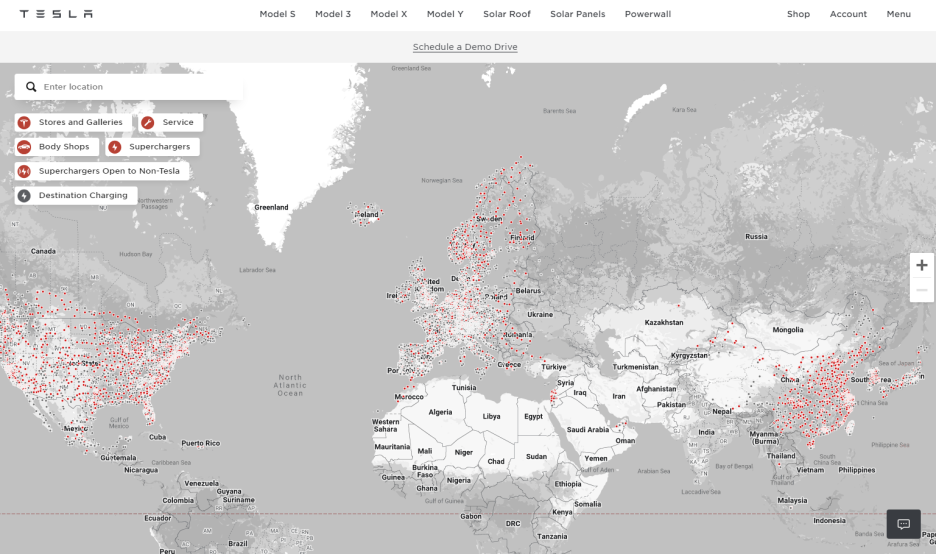Open the Powerwall page
The image size is (936, 554).
coord(648,14)
